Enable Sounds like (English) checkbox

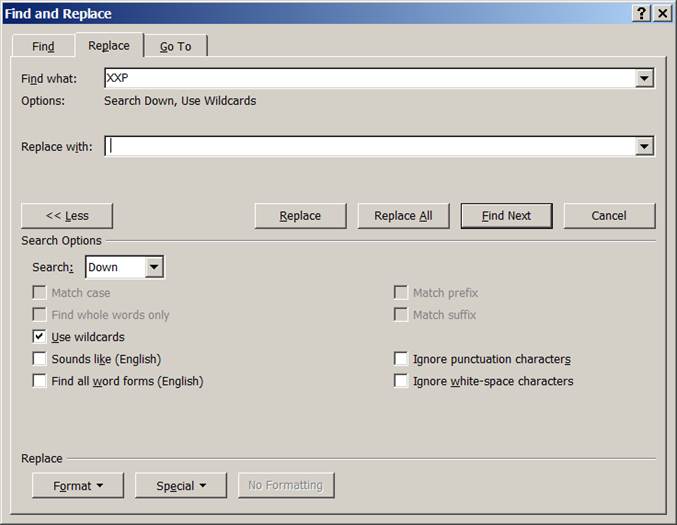point(40,359)
